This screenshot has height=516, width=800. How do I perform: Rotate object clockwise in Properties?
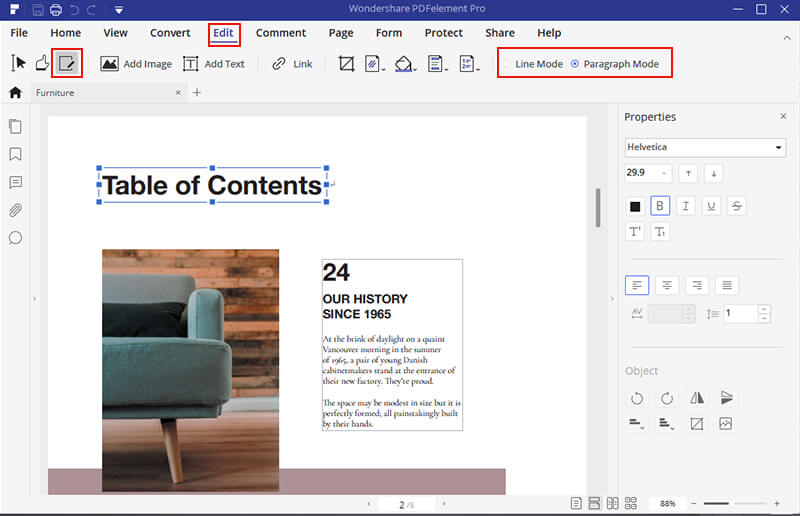pos(667,398)
